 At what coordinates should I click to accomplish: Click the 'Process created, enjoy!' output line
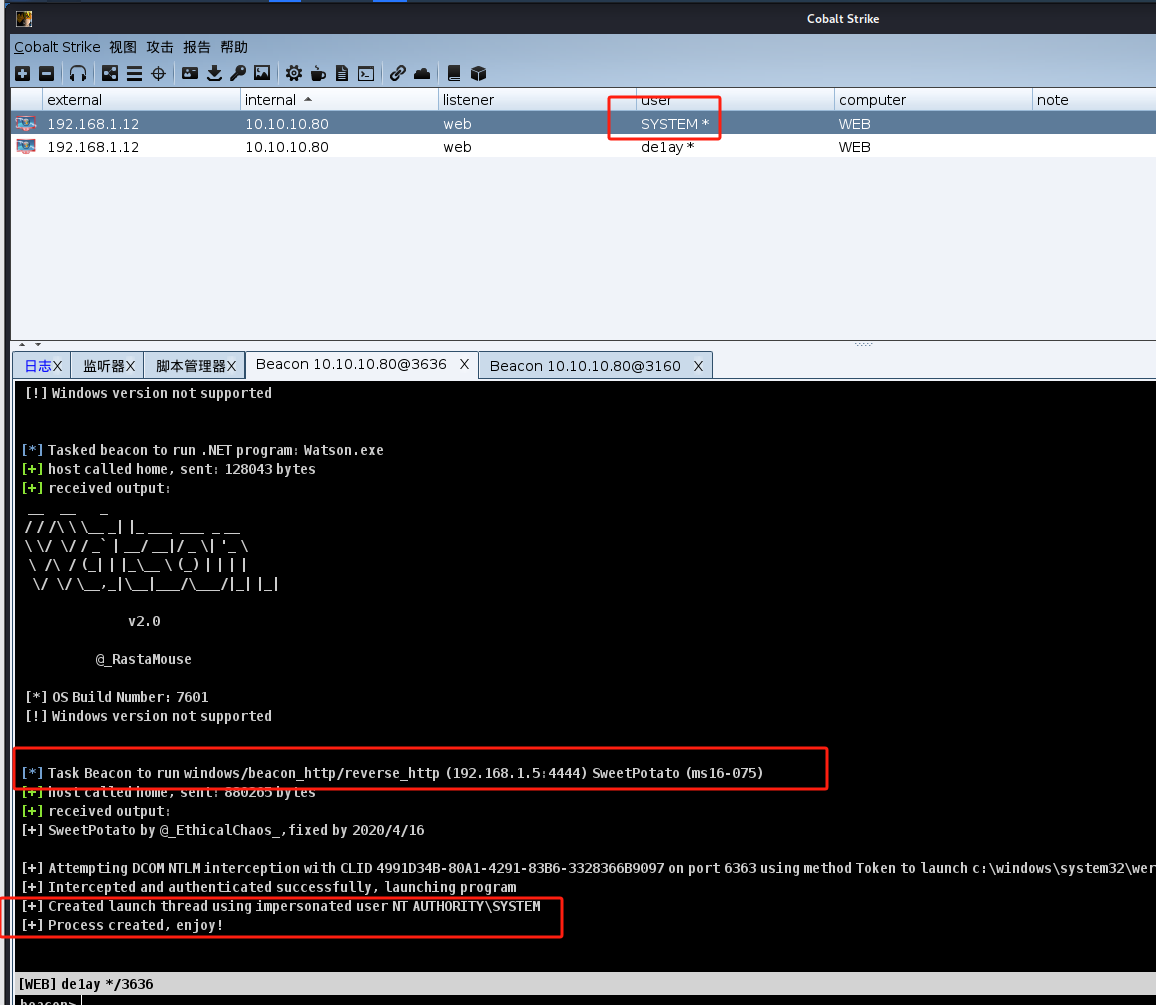[x=122, y=925]
